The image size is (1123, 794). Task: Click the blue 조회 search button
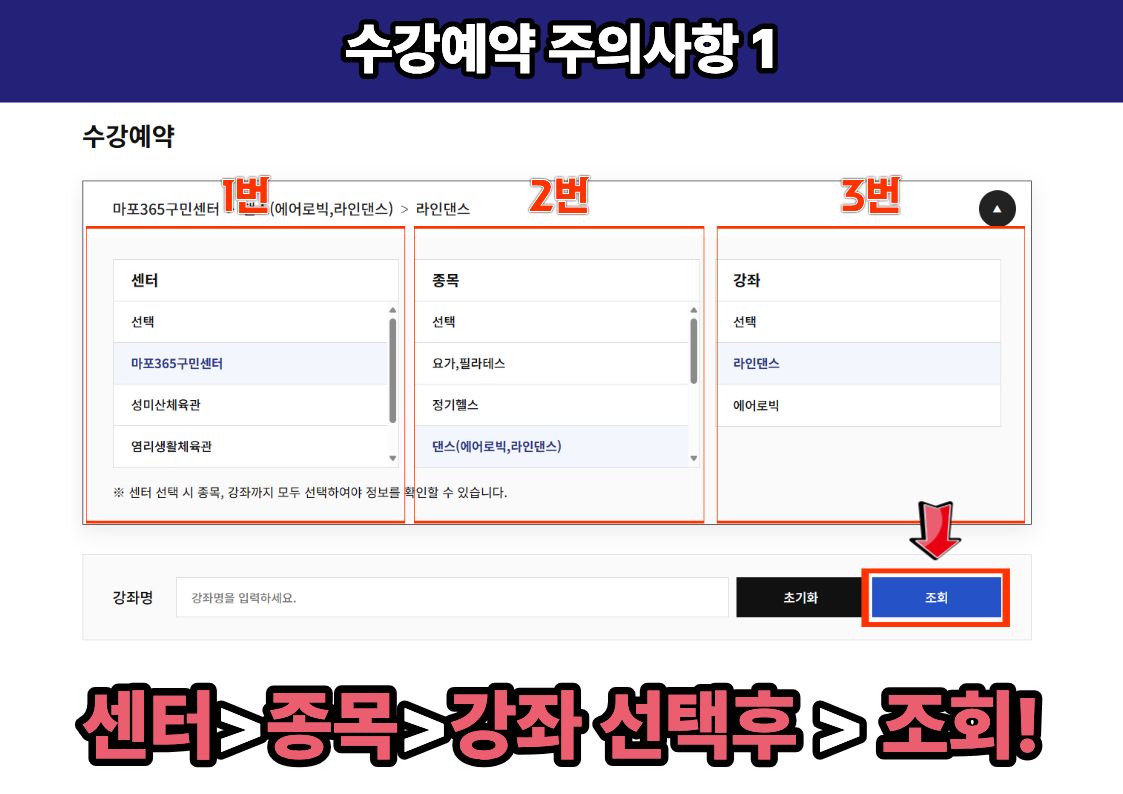coord(936,598)
